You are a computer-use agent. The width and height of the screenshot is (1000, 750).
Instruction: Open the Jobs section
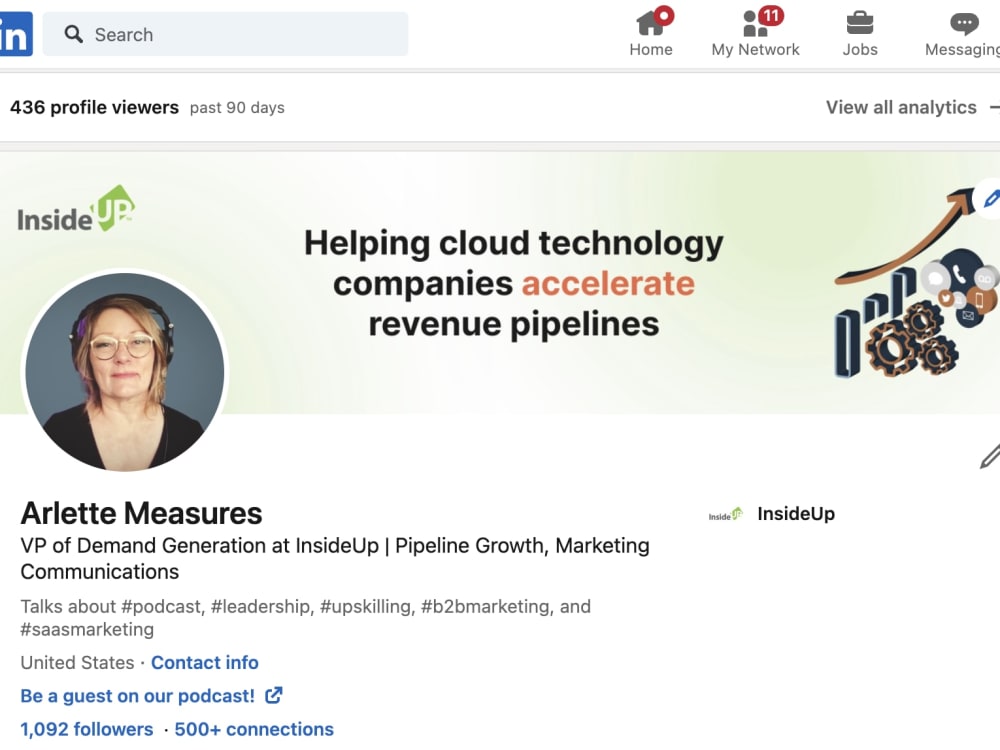click(859, 33)
